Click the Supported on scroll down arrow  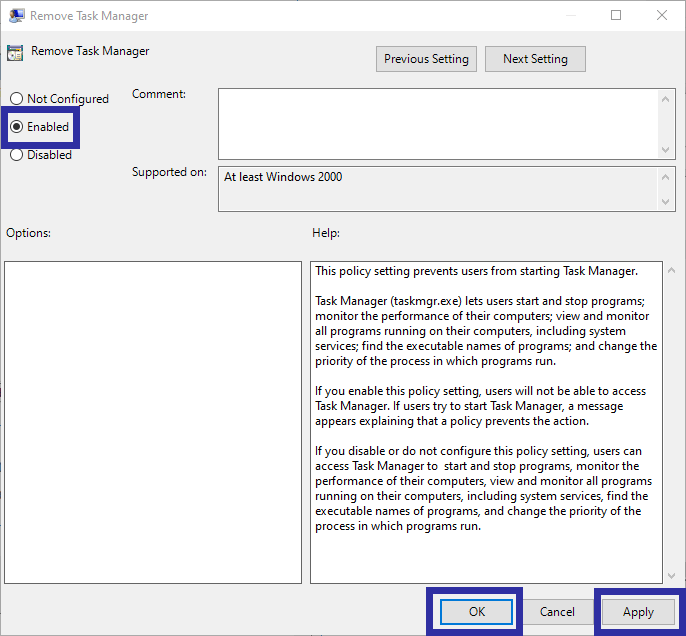coord(665,202)
